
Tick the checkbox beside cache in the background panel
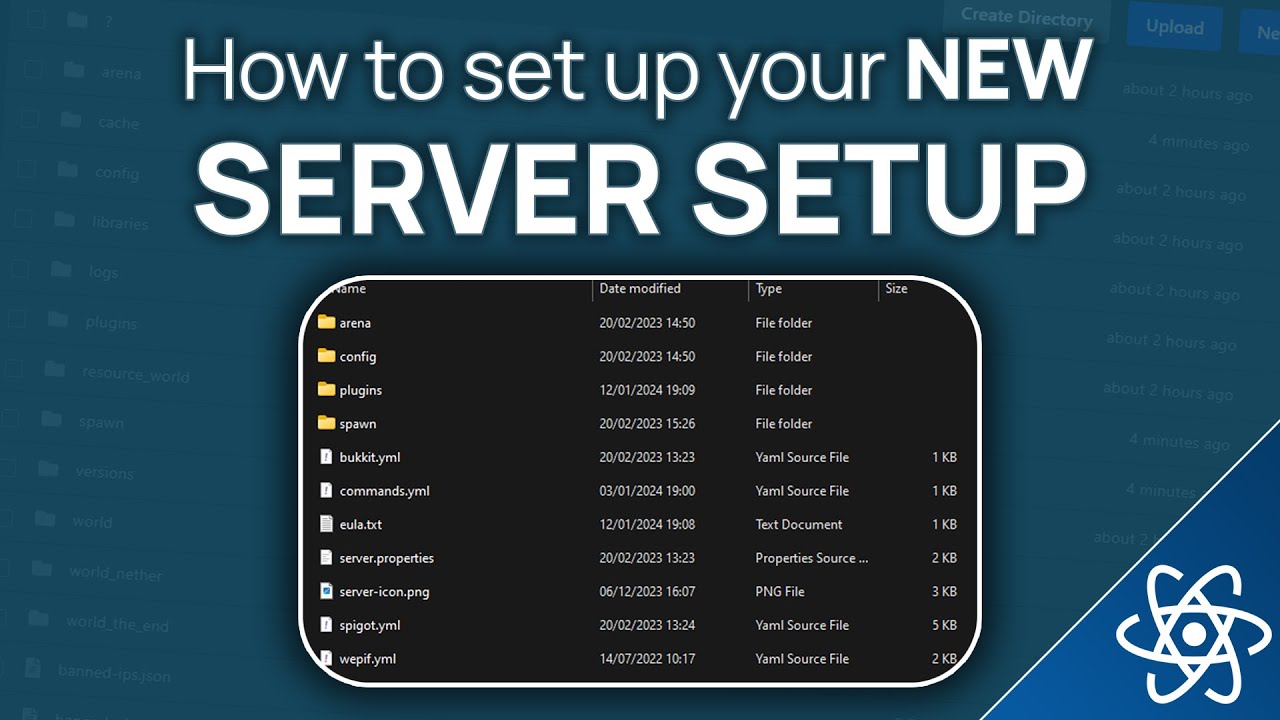tap(30, 118)
